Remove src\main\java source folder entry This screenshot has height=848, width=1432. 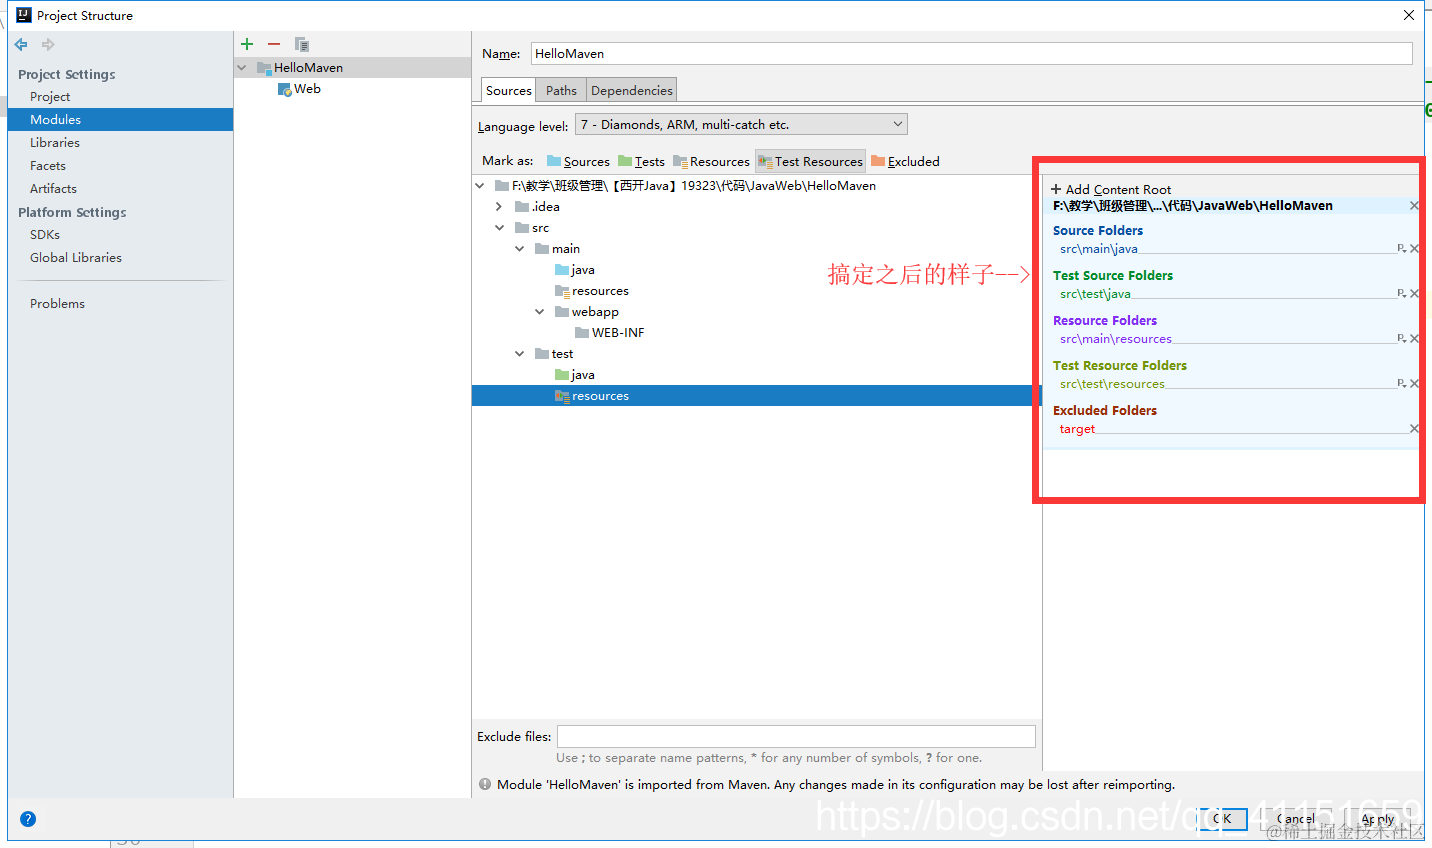click(x=1414, y=249)
